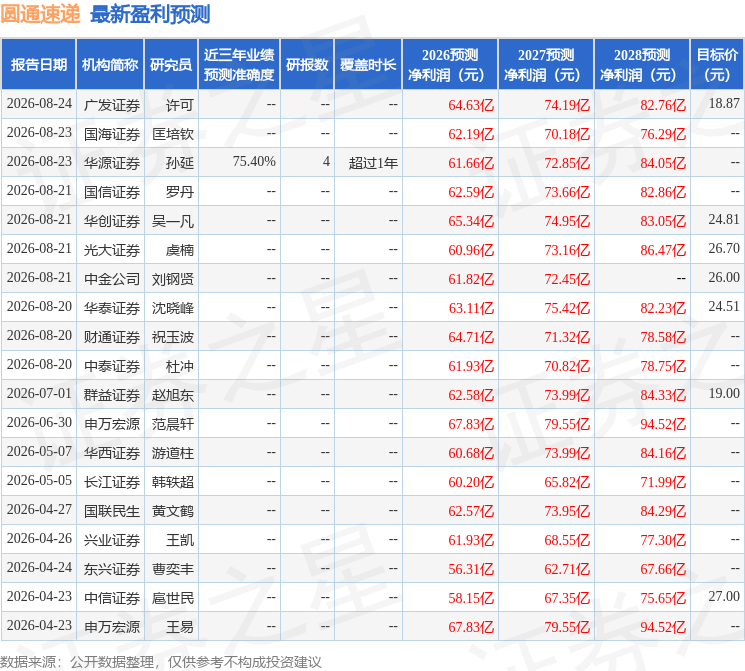Select the 75.40% accuracy cell
The image size is (745, 671).
[254, 162]
